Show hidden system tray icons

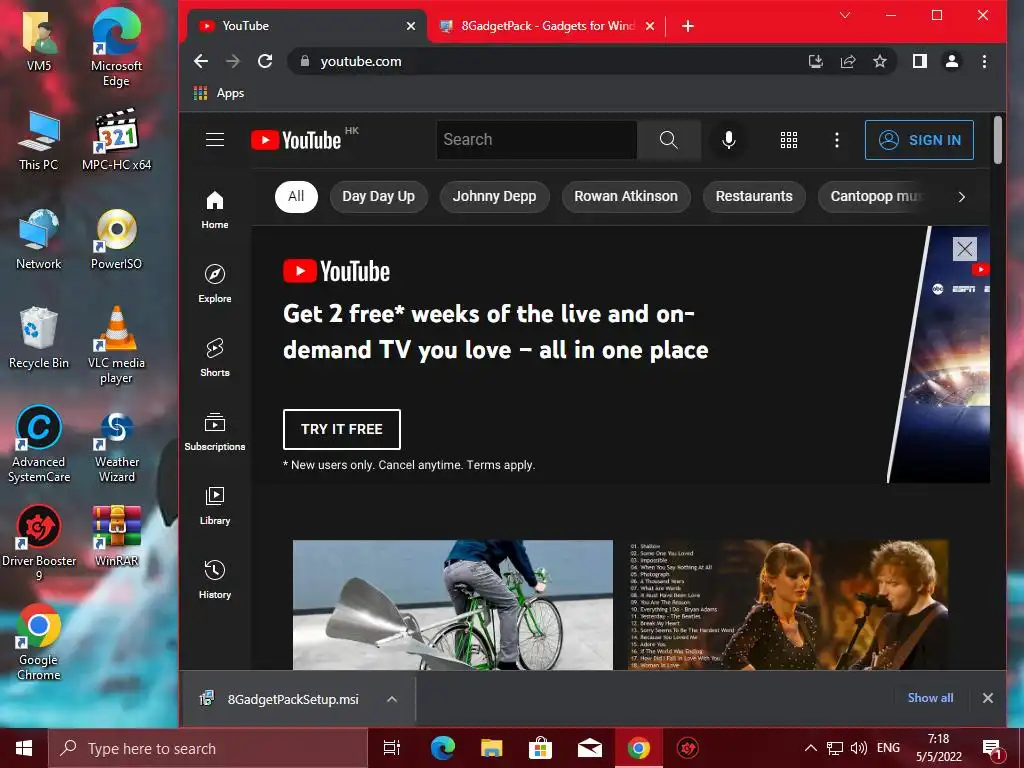point(810,748)
